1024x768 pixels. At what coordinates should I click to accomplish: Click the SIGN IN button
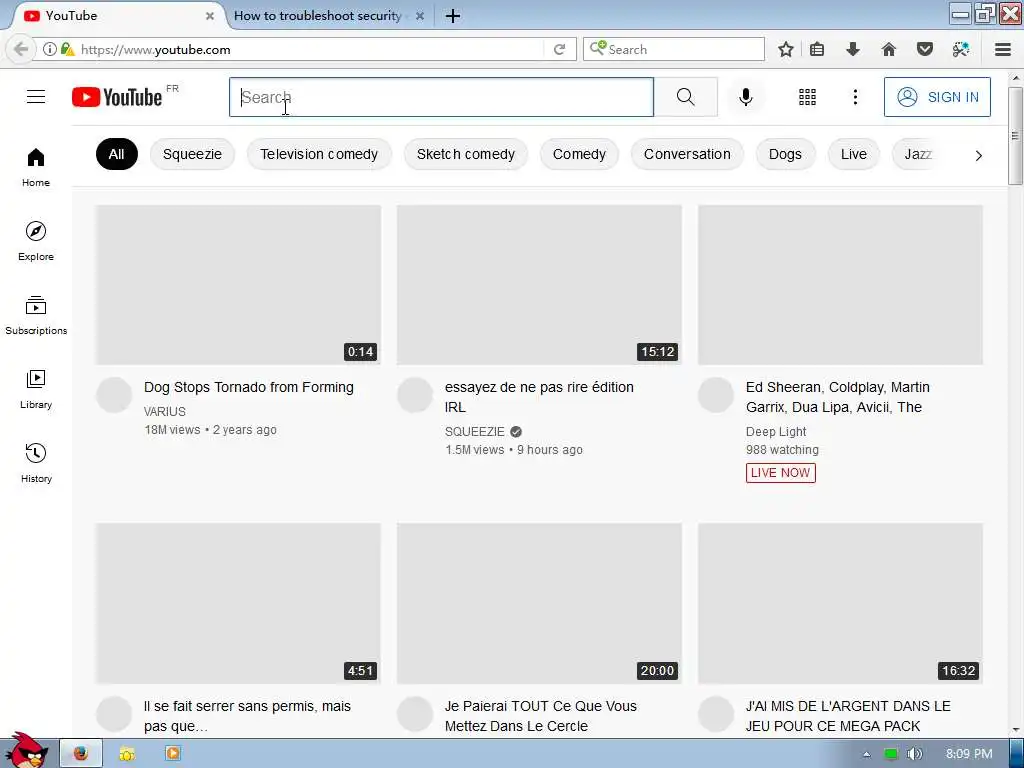tap(937, 97)
